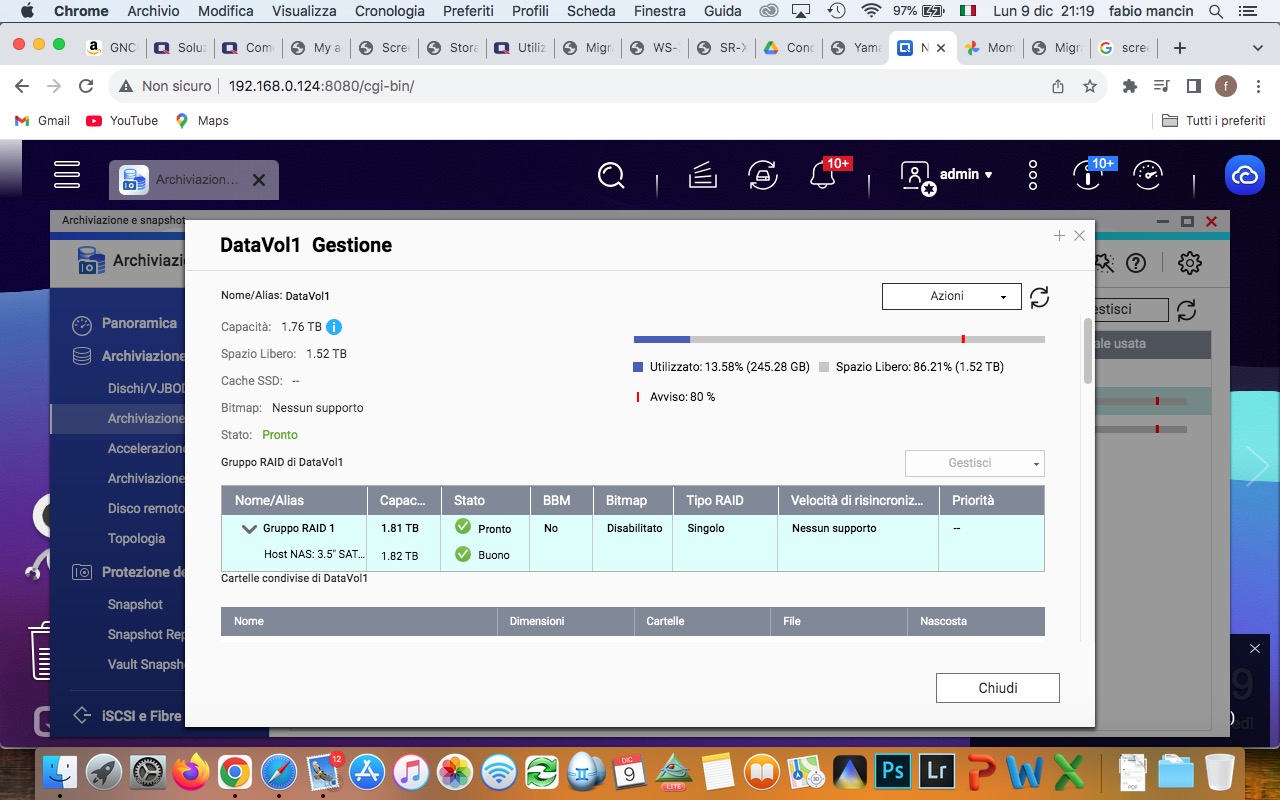
Task: Collapse the Gruppo RAID 1 row
Action: pyautogui.click(x=249, y=529)
